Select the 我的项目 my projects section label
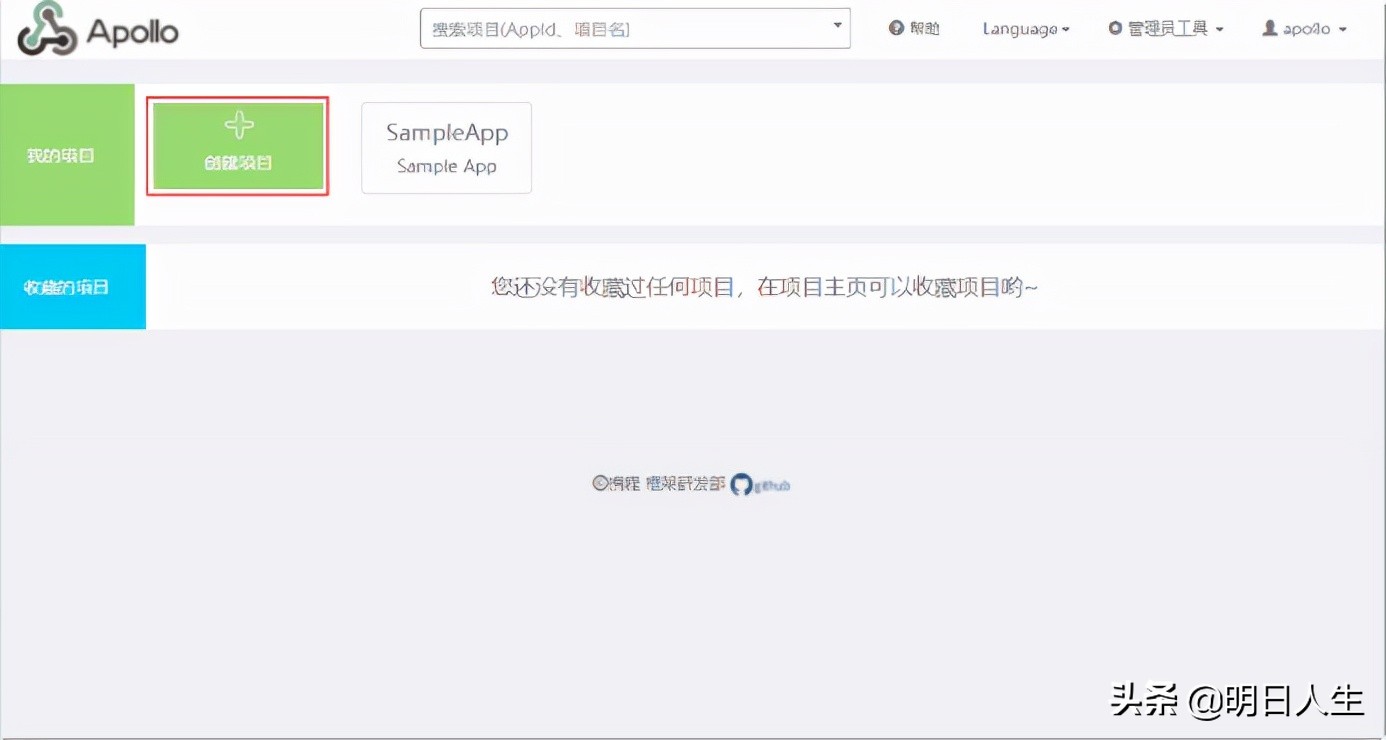This screenshot has width=1386, height=740. (x=61, y=156)
